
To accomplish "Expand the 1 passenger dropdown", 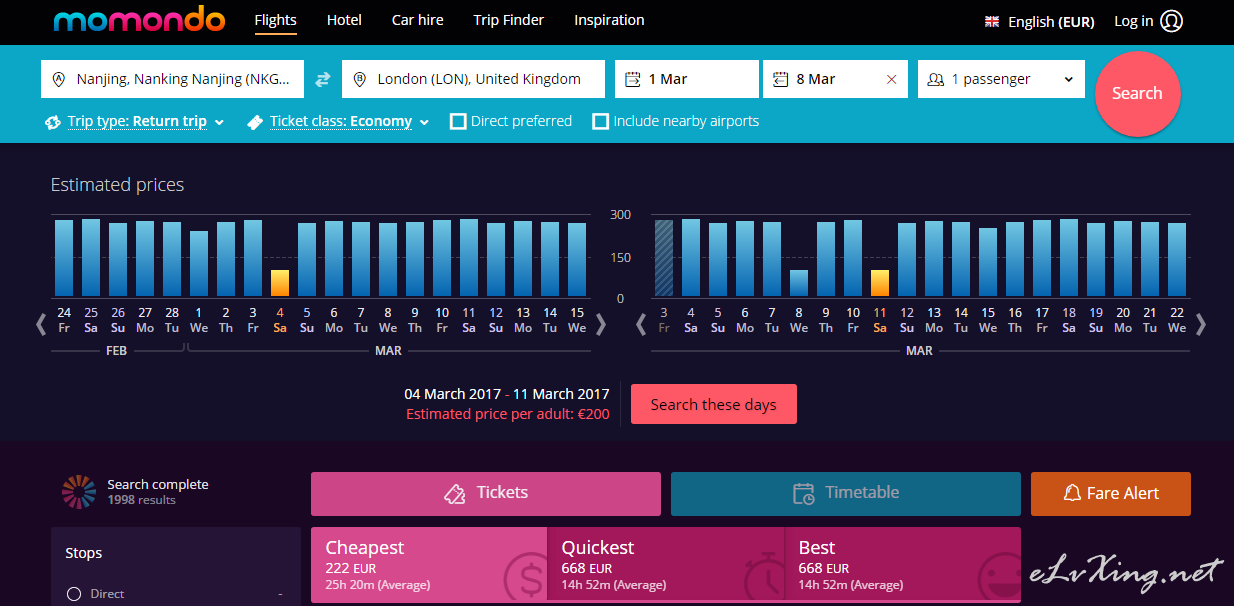I will 1001,79.
